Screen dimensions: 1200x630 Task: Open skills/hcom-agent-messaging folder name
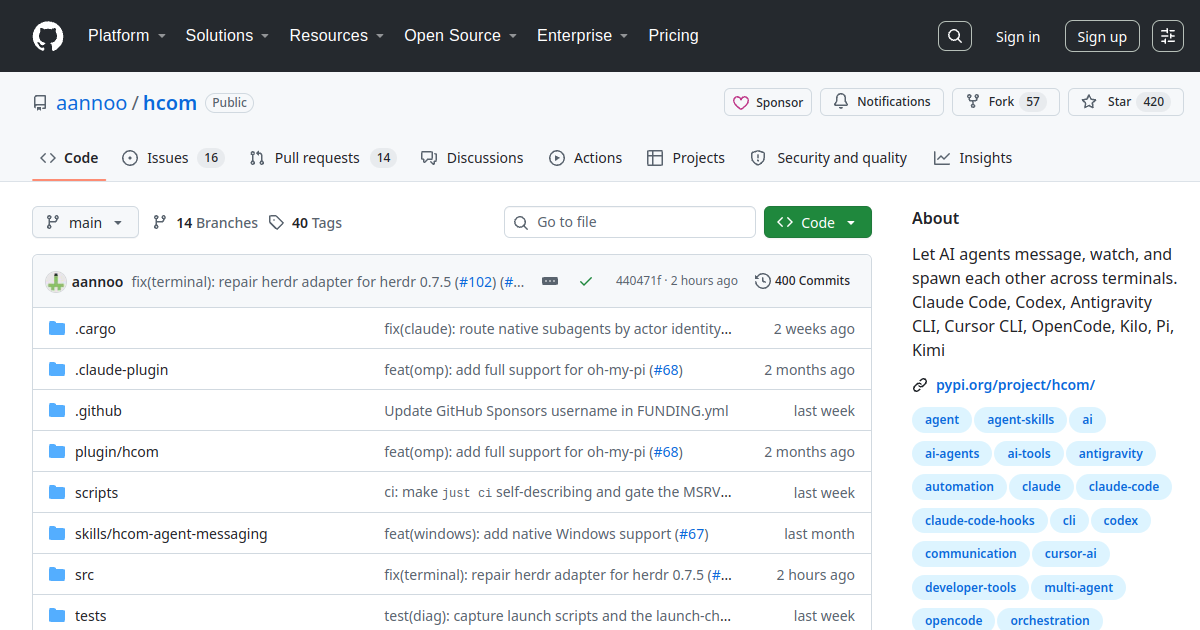[x=171, y=534]
